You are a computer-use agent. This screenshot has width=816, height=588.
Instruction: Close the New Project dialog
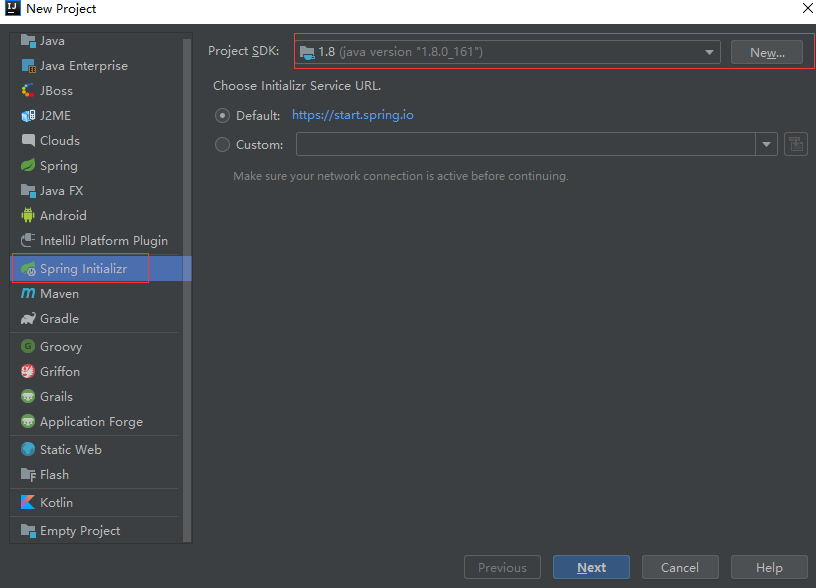click(x=807, y=8)
